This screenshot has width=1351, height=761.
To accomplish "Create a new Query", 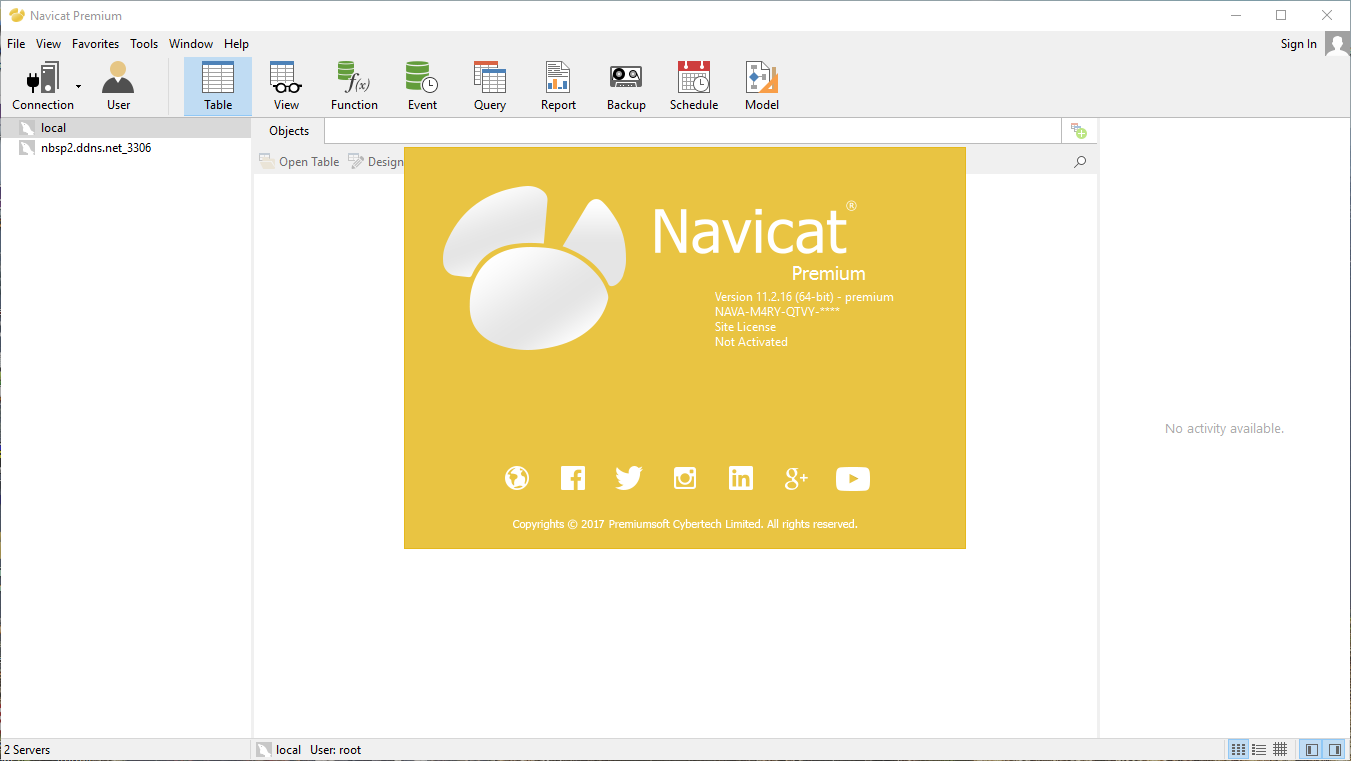I will (x=489, y=85).
